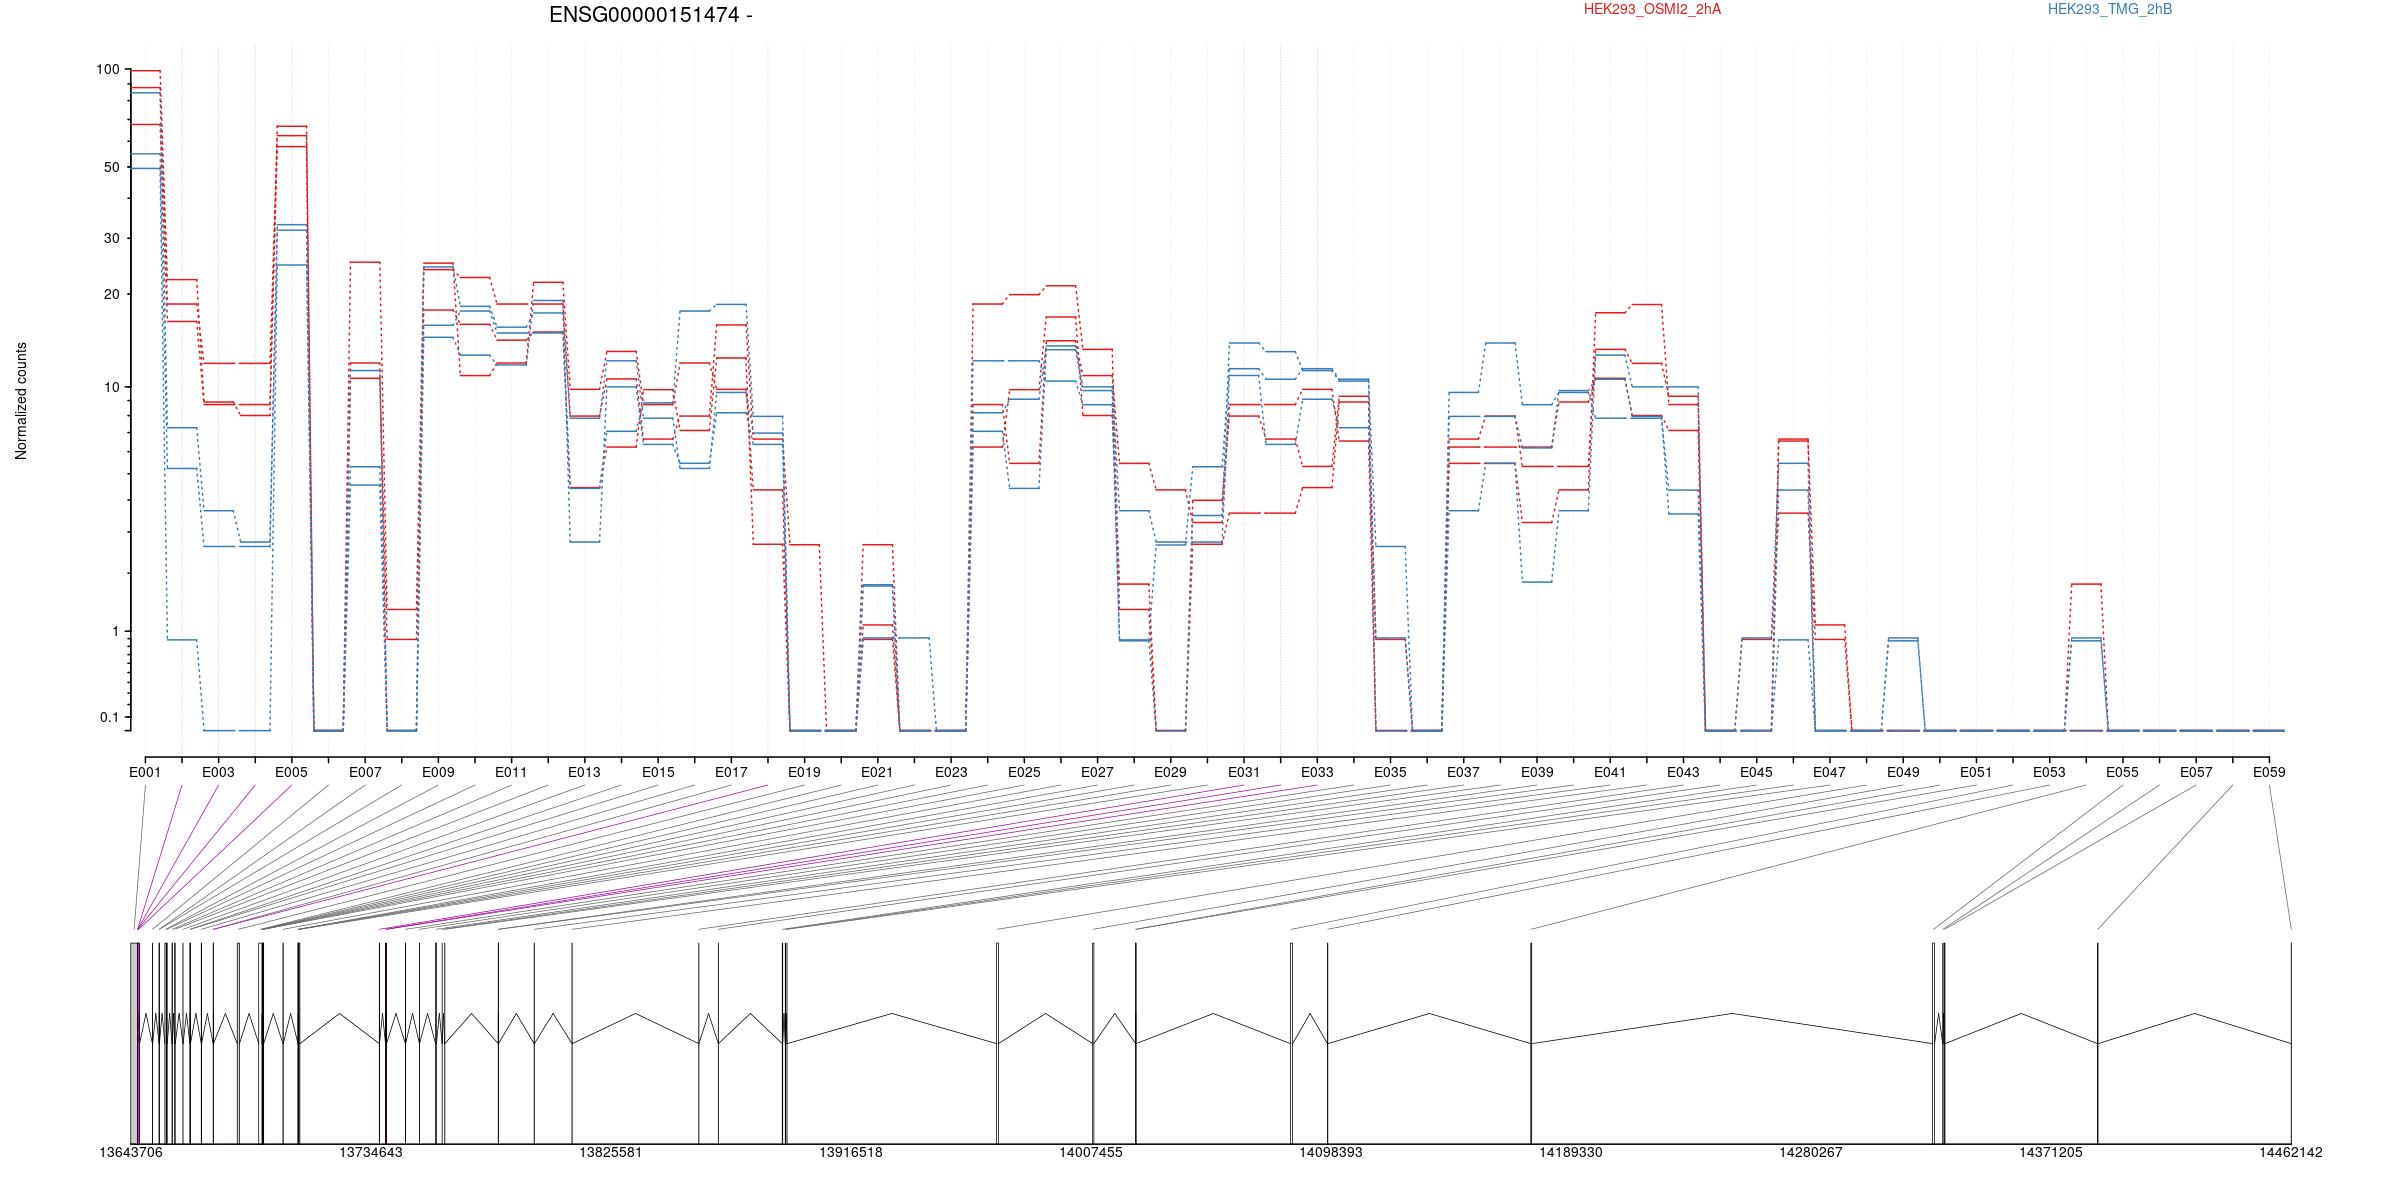Click exon label E041

[1610, 772]
